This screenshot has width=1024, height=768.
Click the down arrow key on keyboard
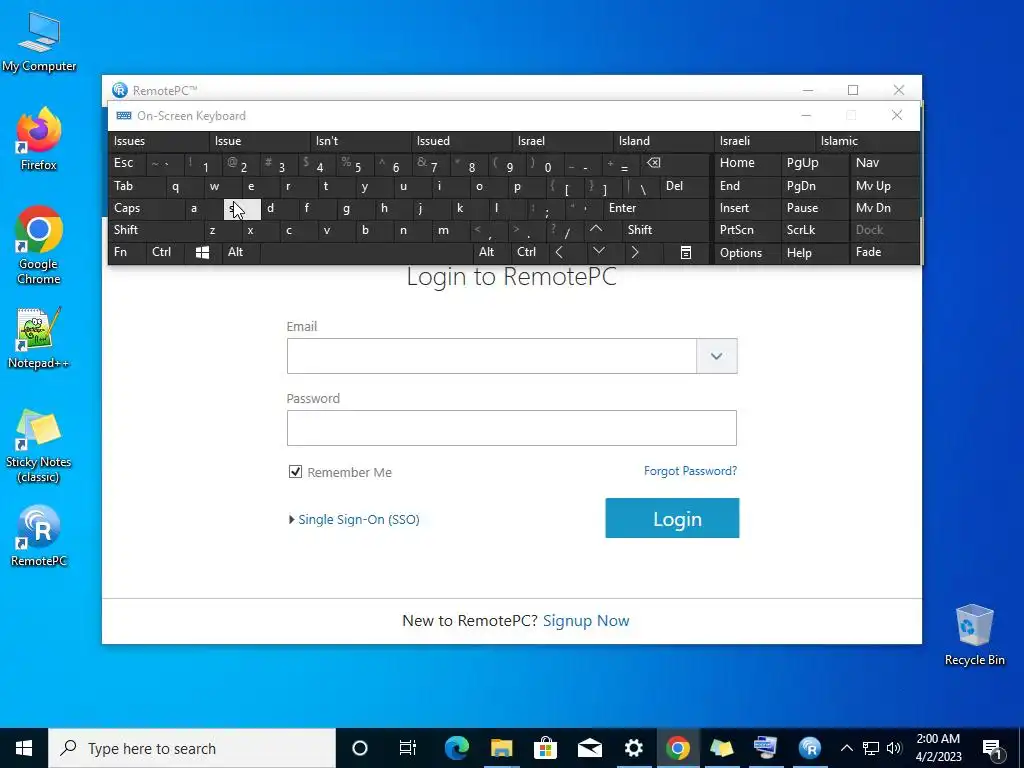tap(599, 252)
